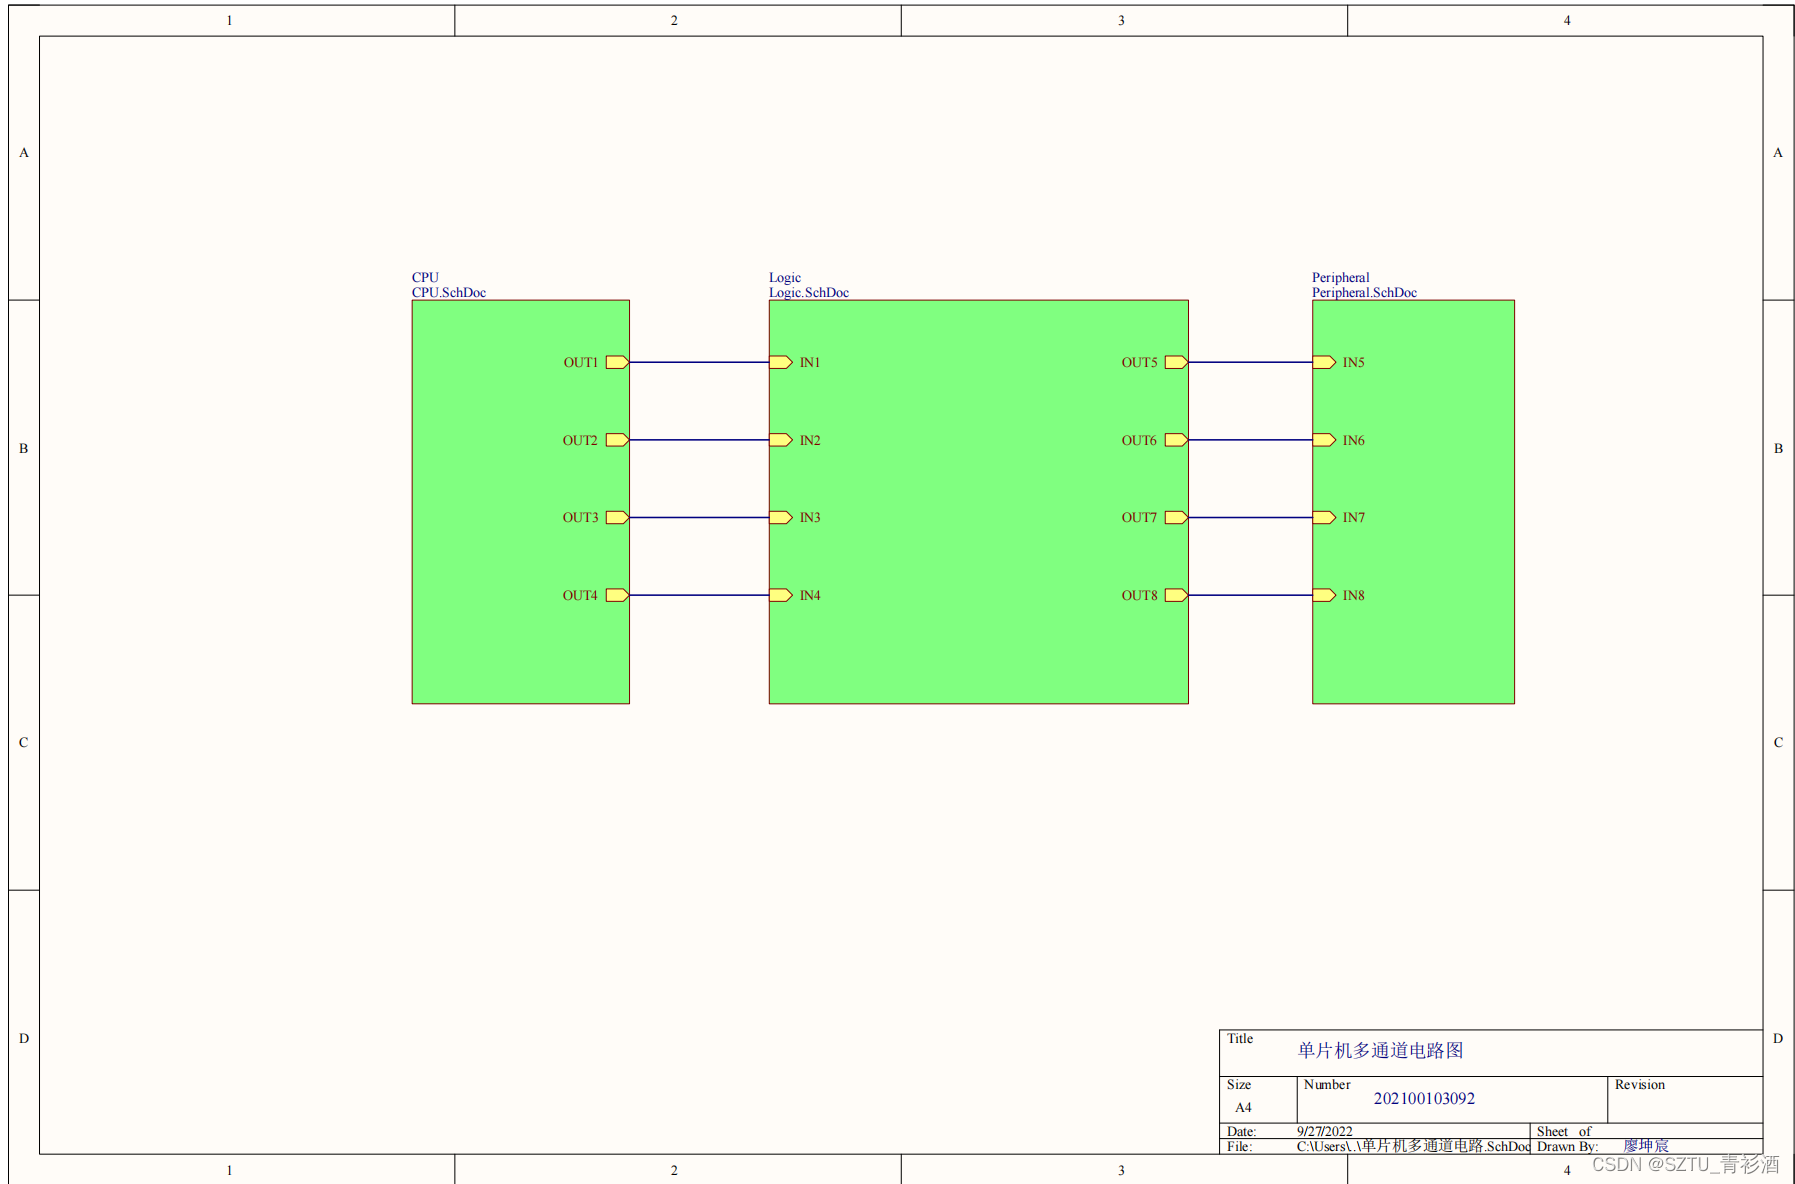Click the OUT4 port arrow on CPU block
Screen dimensions: 1795x1184
617,595
